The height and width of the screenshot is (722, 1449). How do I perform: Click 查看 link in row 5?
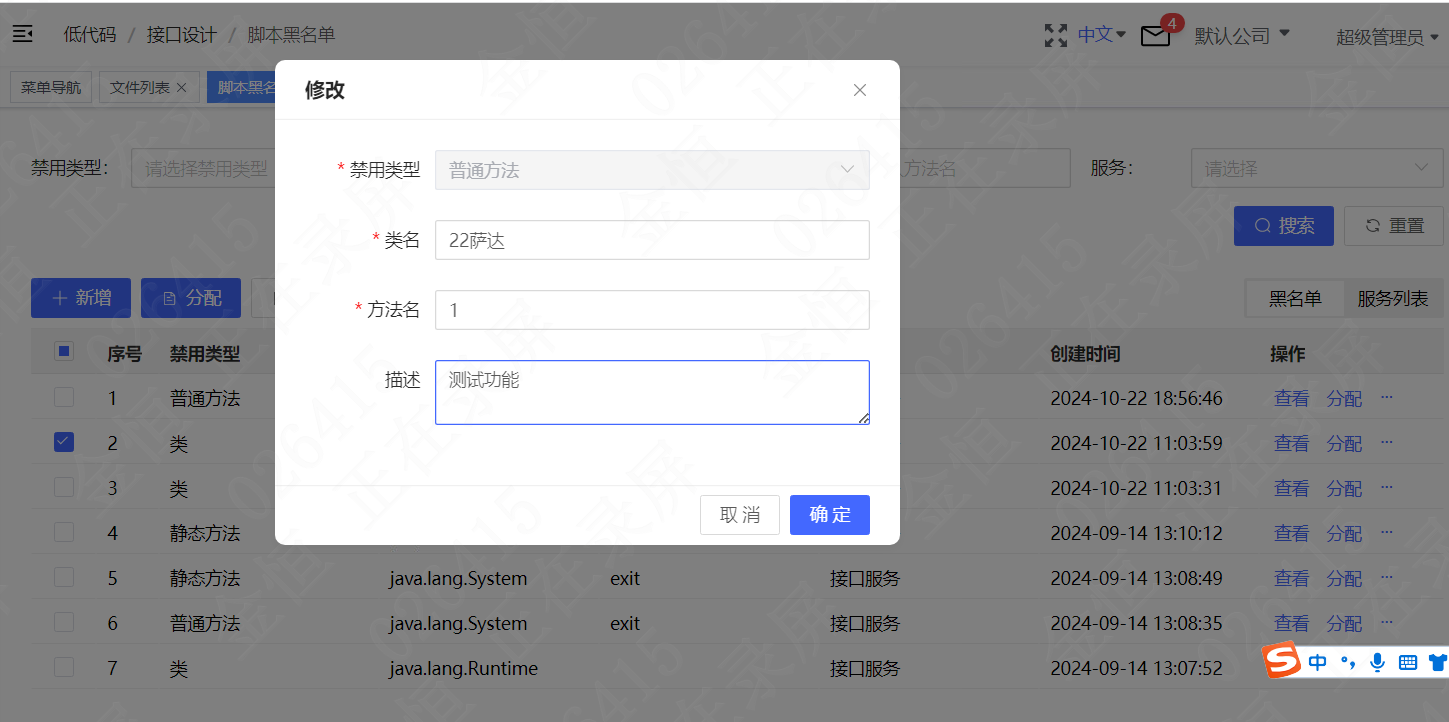point(1292,578)
